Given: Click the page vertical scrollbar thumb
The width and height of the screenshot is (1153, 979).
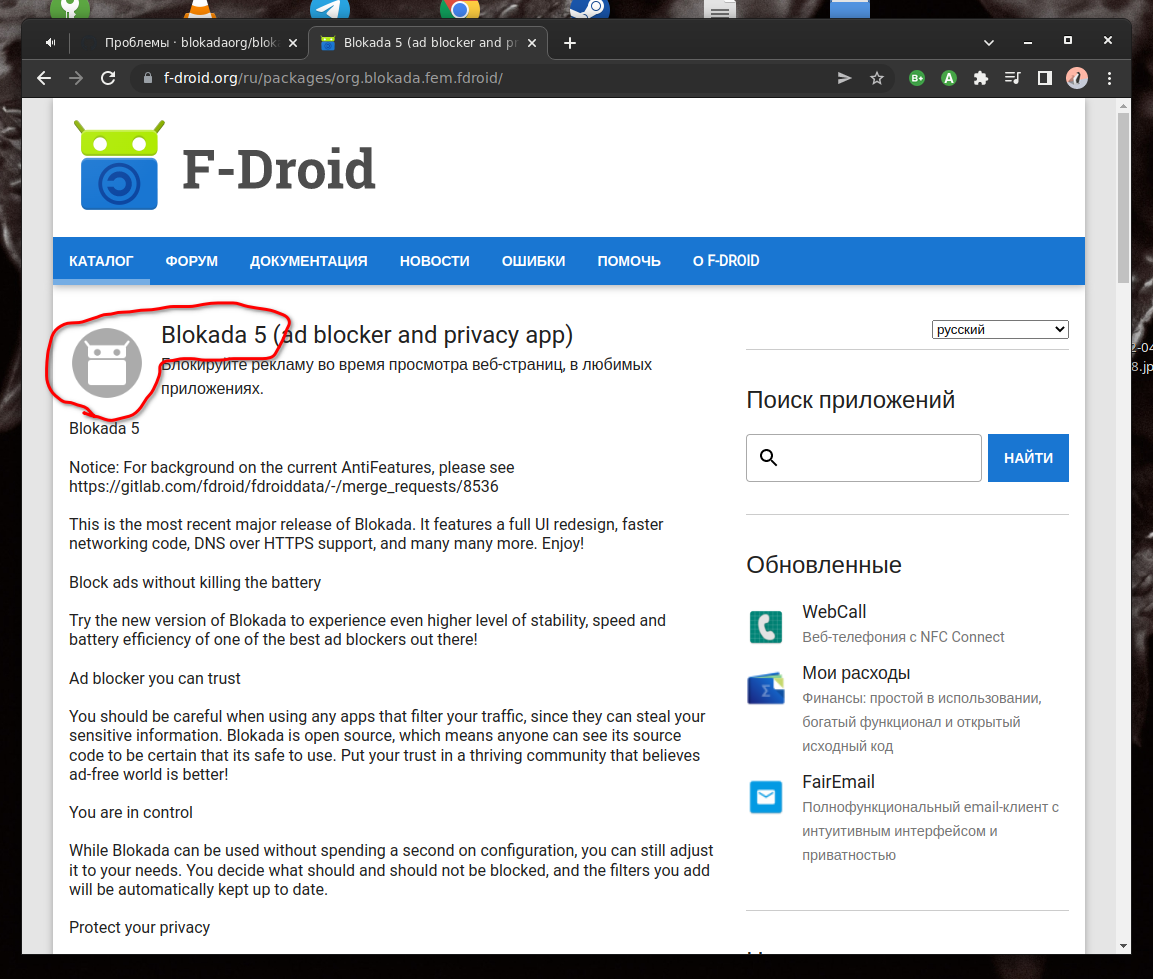Looking at the screenshot, I should [x=1123, y=197].
